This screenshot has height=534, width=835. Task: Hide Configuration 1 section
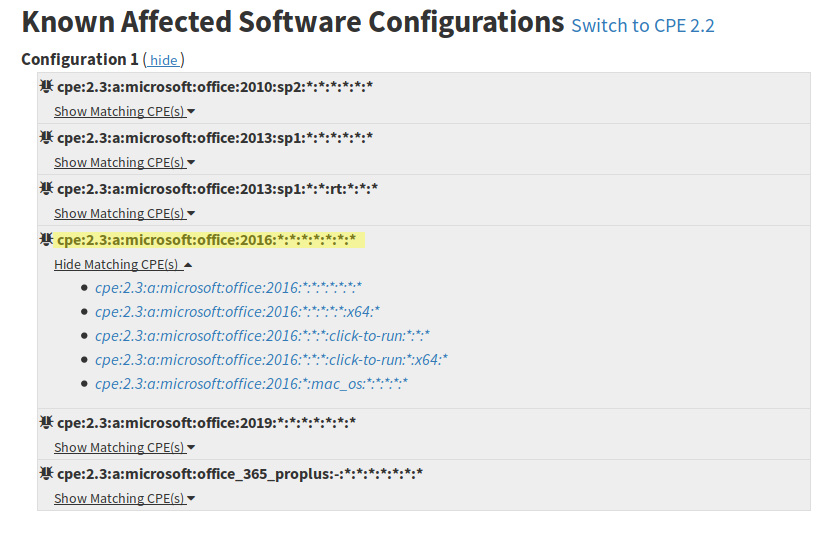pyautogui.click(x=163, y=60)
